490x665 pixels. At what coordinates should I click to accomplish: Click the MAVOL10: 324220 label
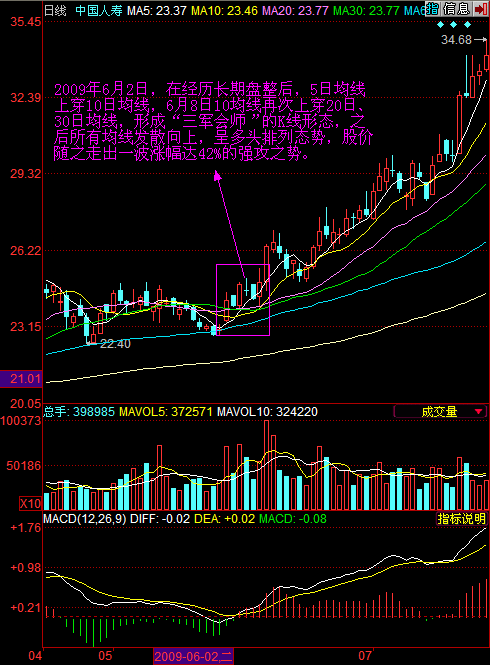point(267,411)
